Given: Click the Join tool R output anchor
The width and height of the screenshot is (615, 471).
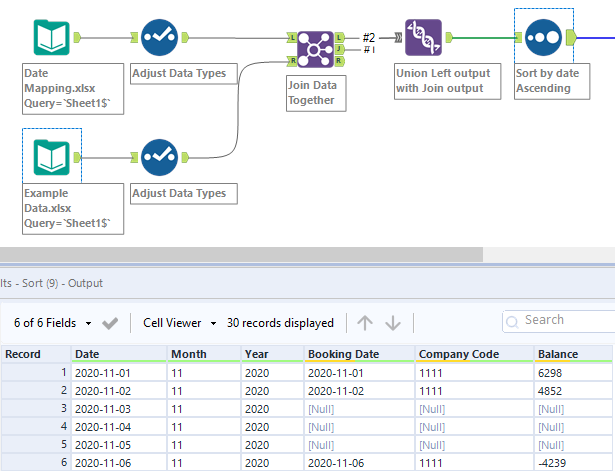Looking at the screenshot, I should pos(340,61).
